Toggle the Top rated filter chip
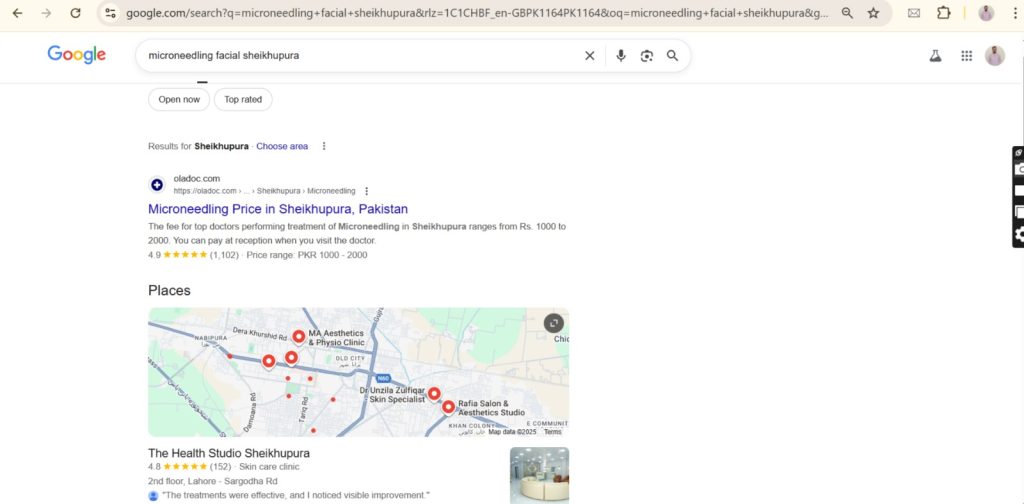The width and height of the screenshot is (1024, 504). coord(243,99)
